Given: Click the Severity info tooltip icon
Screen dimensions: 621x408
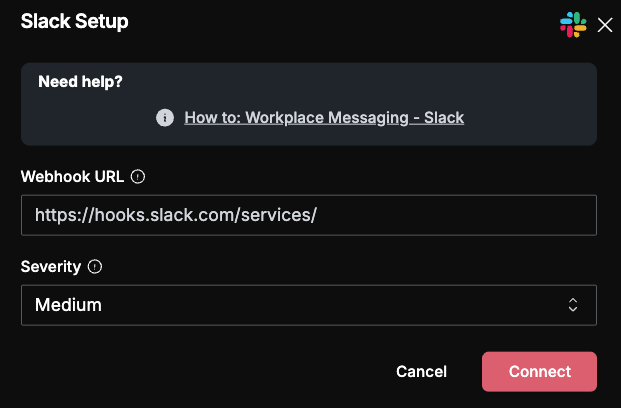Looking at the screenshot, I should point(95,266).
